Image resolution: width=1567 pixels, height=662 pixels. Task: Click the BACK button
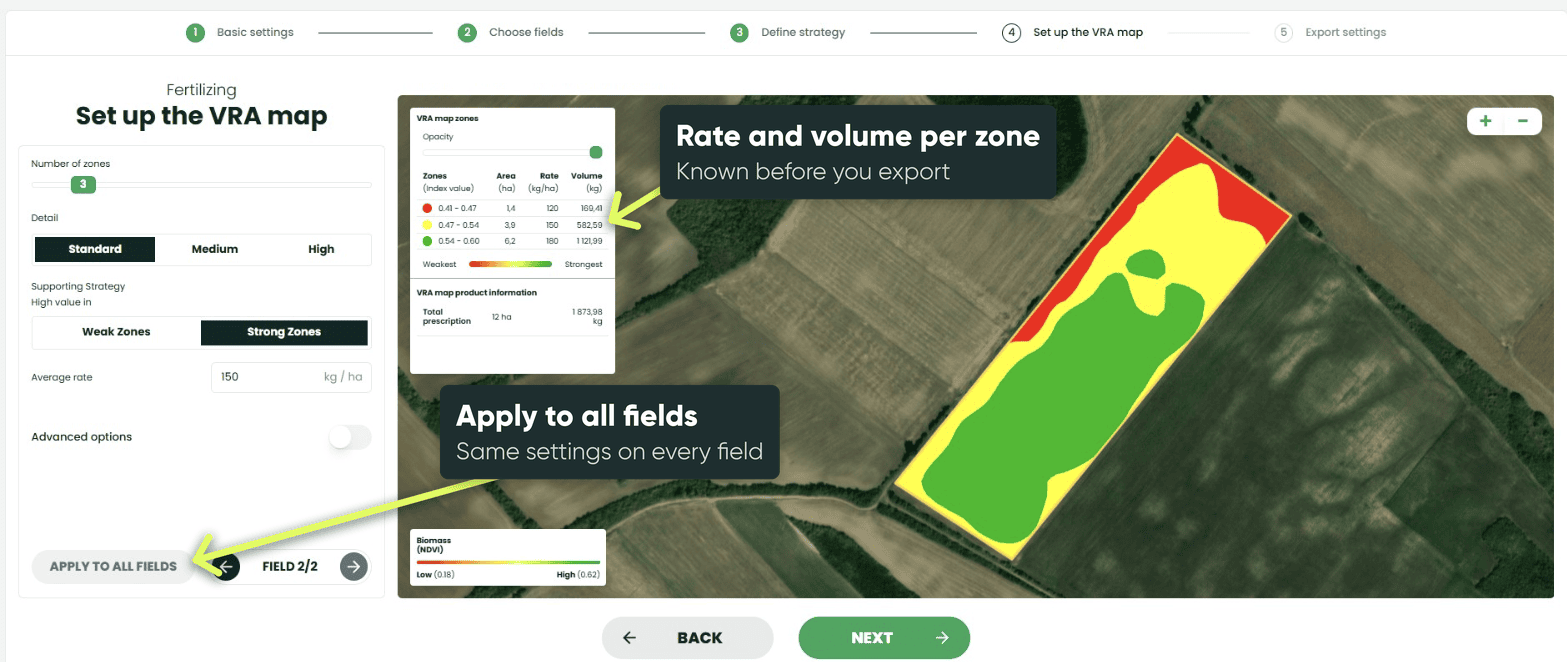(x=687, y=638)
